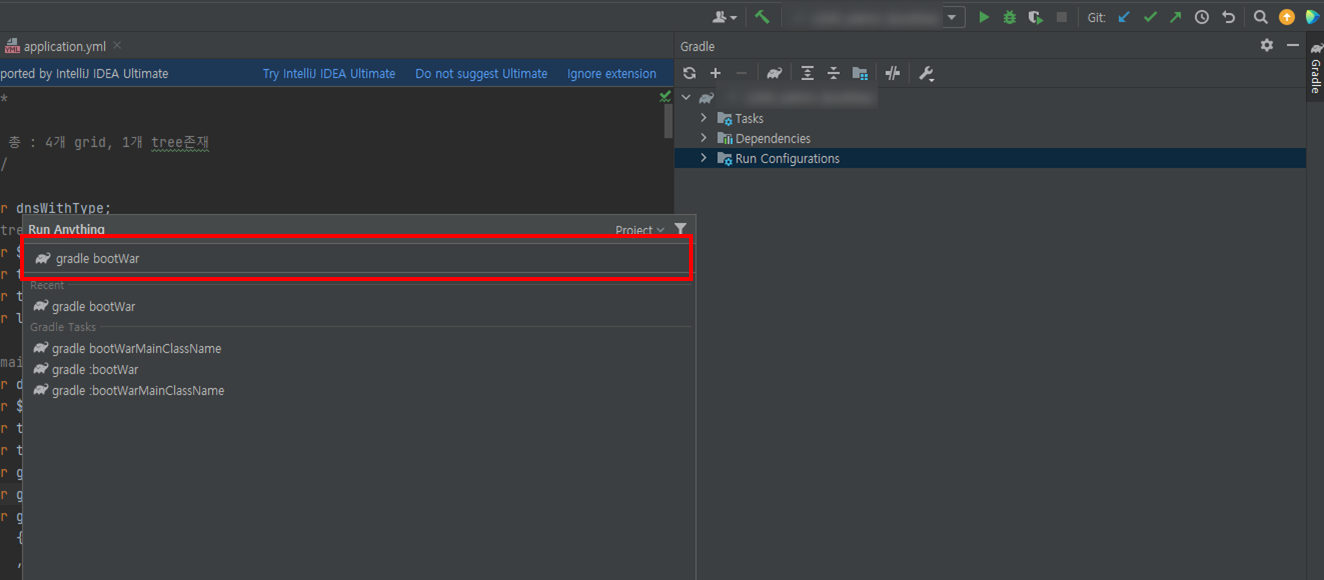Expand the Dependencies node
Screen dimensions: 1324x580
coord(704,138)
